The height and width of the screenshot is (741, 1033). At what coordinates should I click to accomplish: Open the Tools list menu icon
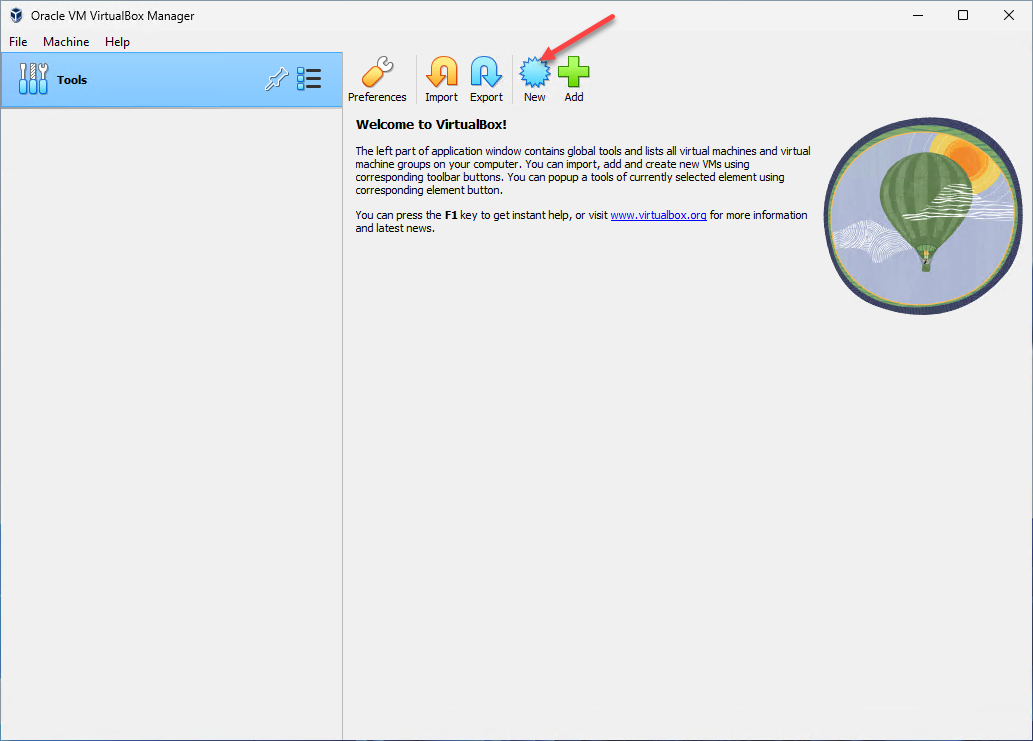click(x=309, y=79)
